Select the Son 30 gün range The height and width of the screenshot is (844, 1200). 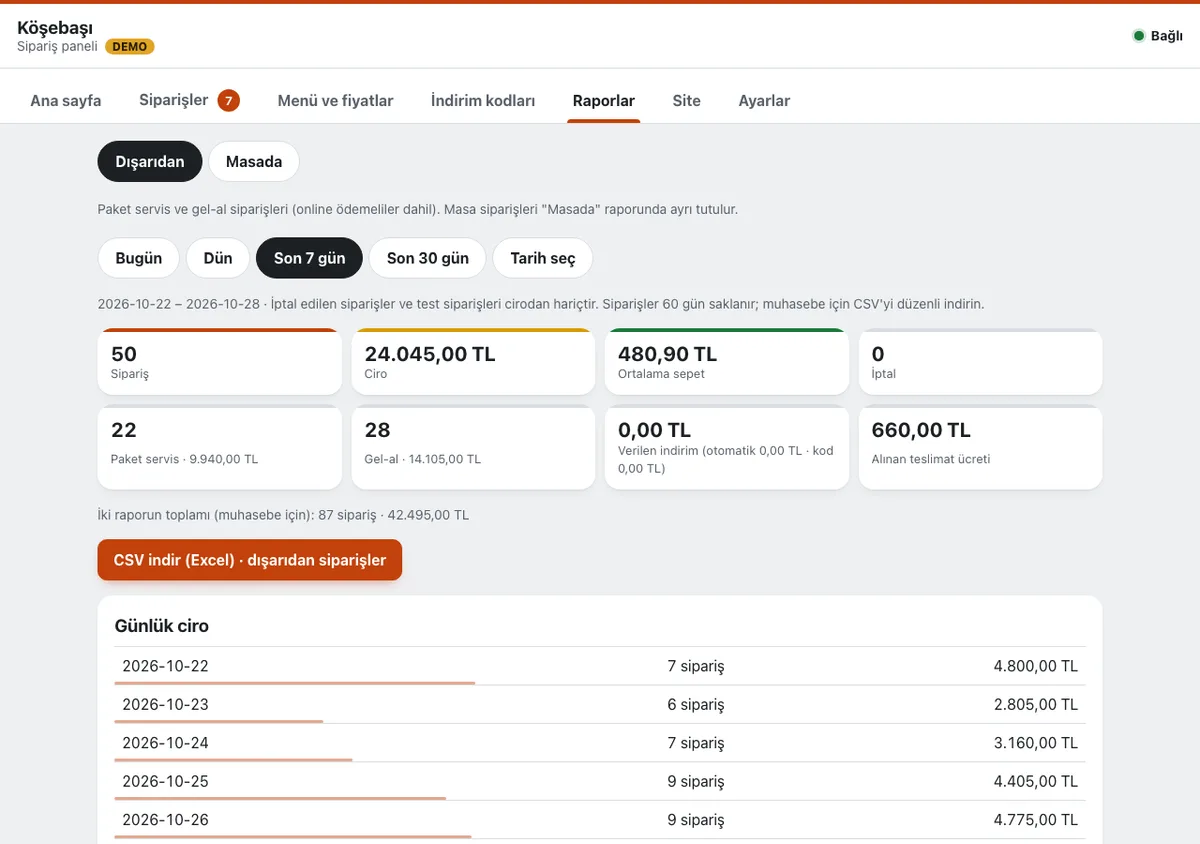click(428, 258)
